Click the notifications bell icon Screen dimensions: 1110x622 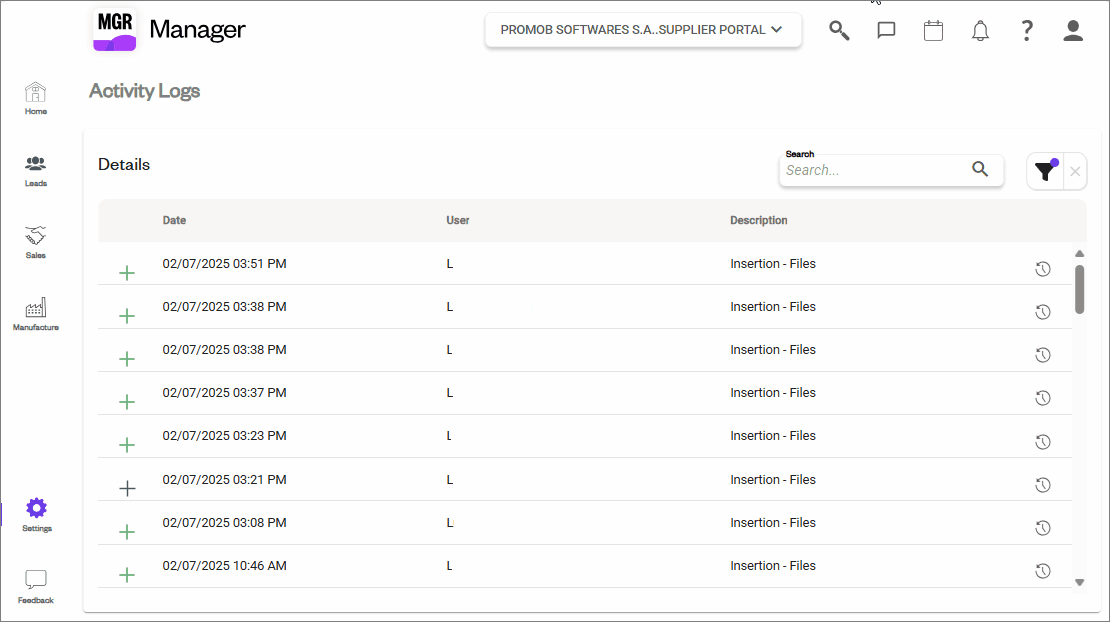pos(980,31)
